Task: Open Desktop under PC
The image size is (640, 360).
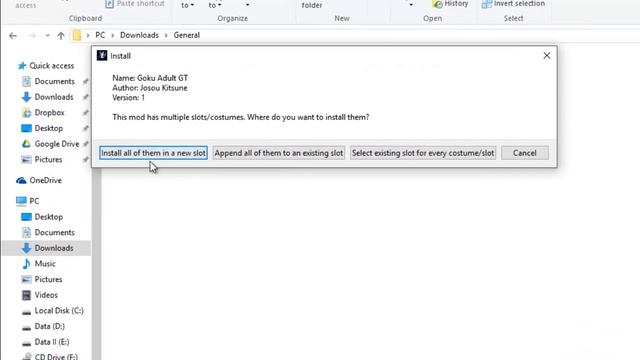Action: (49, 217)
